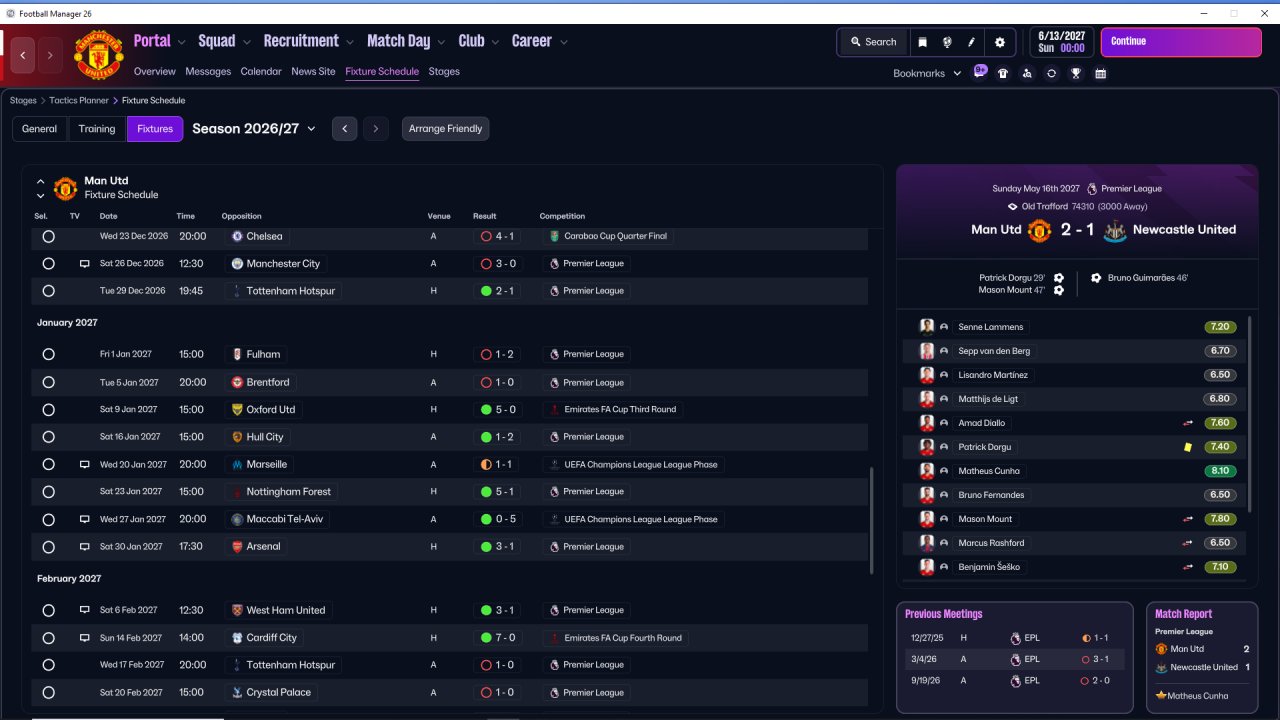Navigate back with the header back arrow
Image resolution: width=1280 pixels, height=720 pixels.
23,55
